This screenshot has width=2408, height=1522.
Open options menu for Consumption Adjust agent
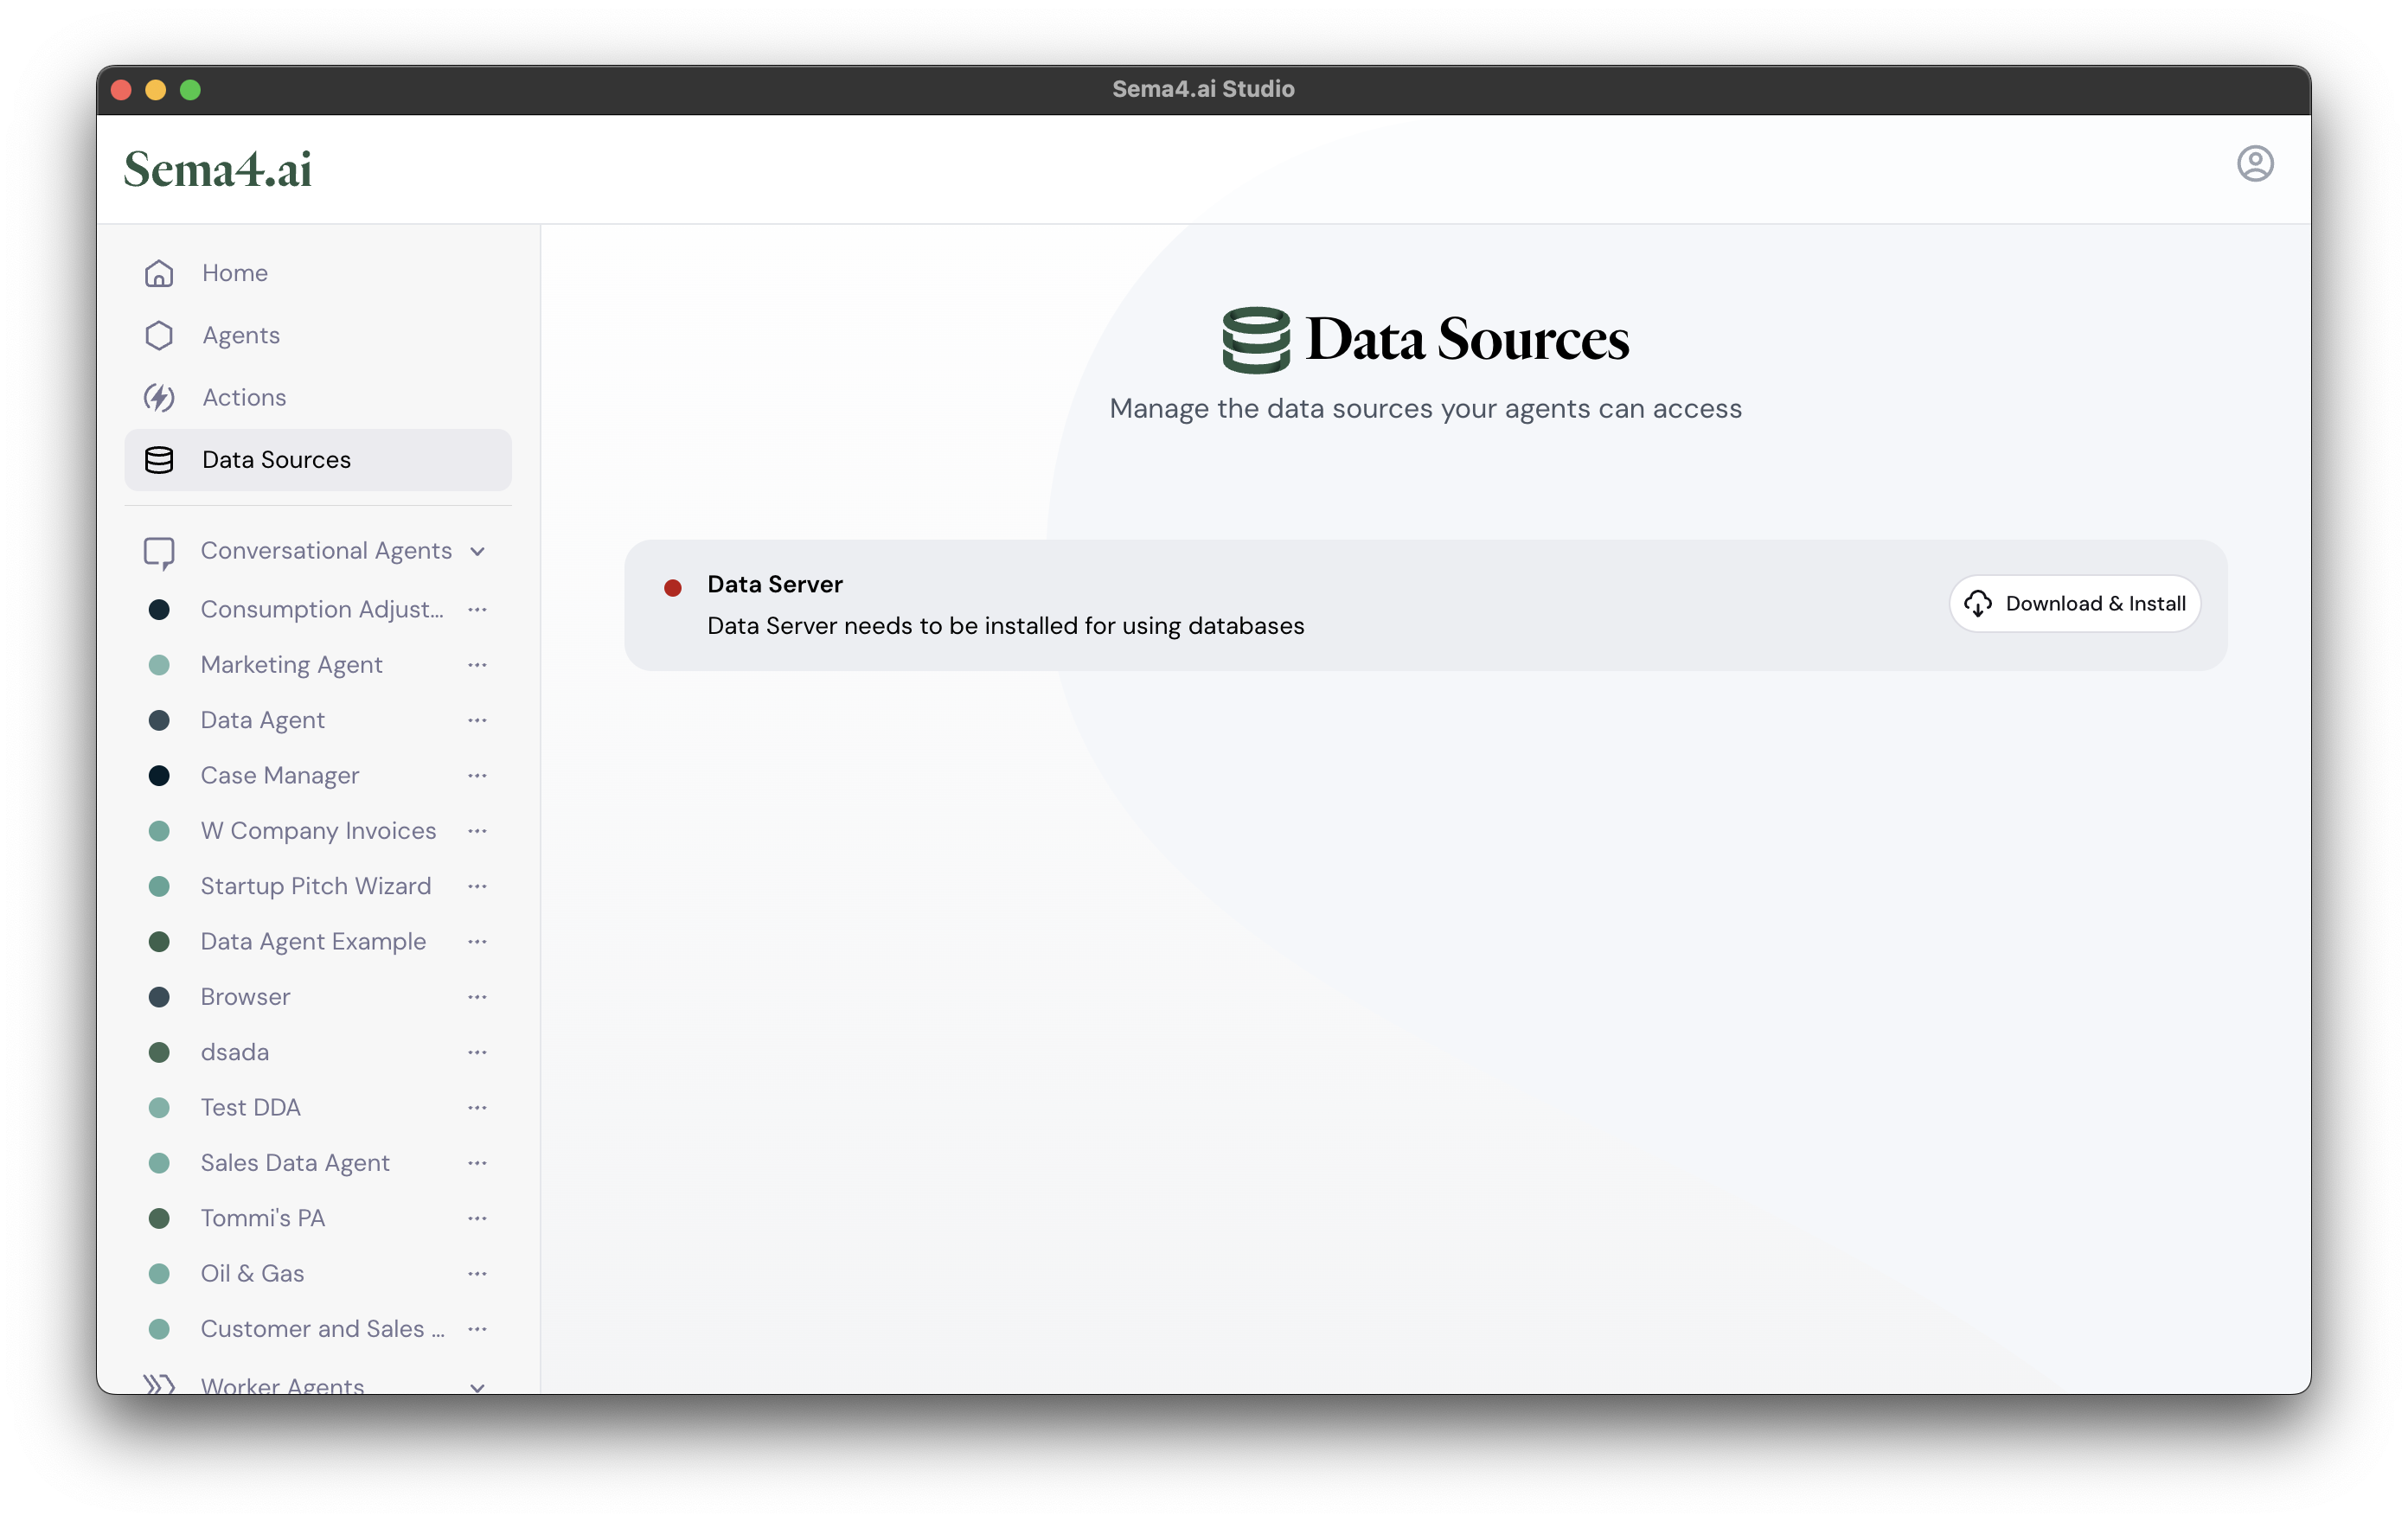477,609
